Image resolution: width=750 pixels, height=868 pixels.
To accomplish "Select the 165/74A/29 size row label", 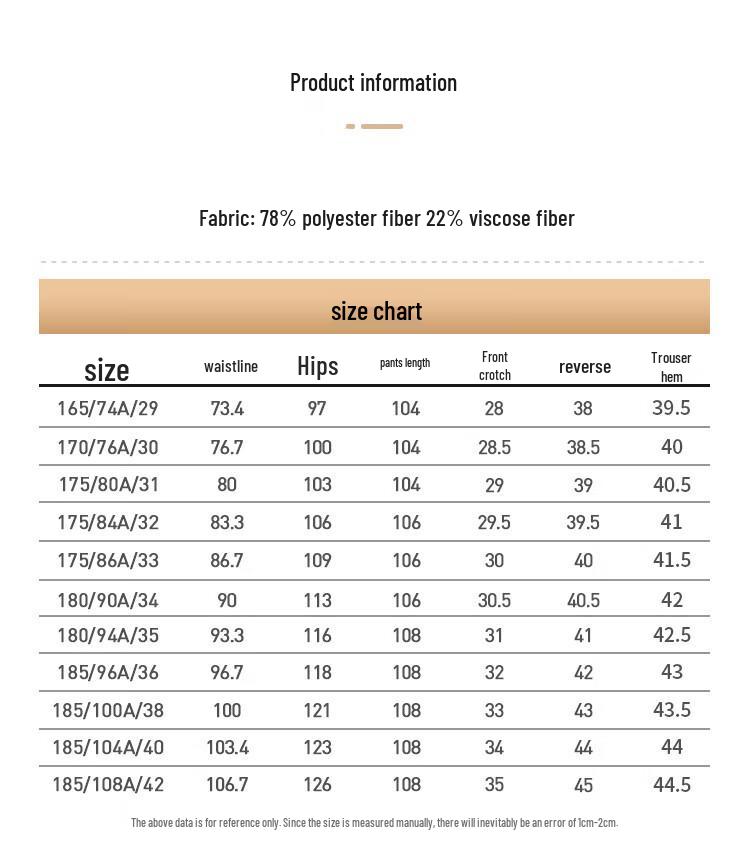I will point(107,408).
